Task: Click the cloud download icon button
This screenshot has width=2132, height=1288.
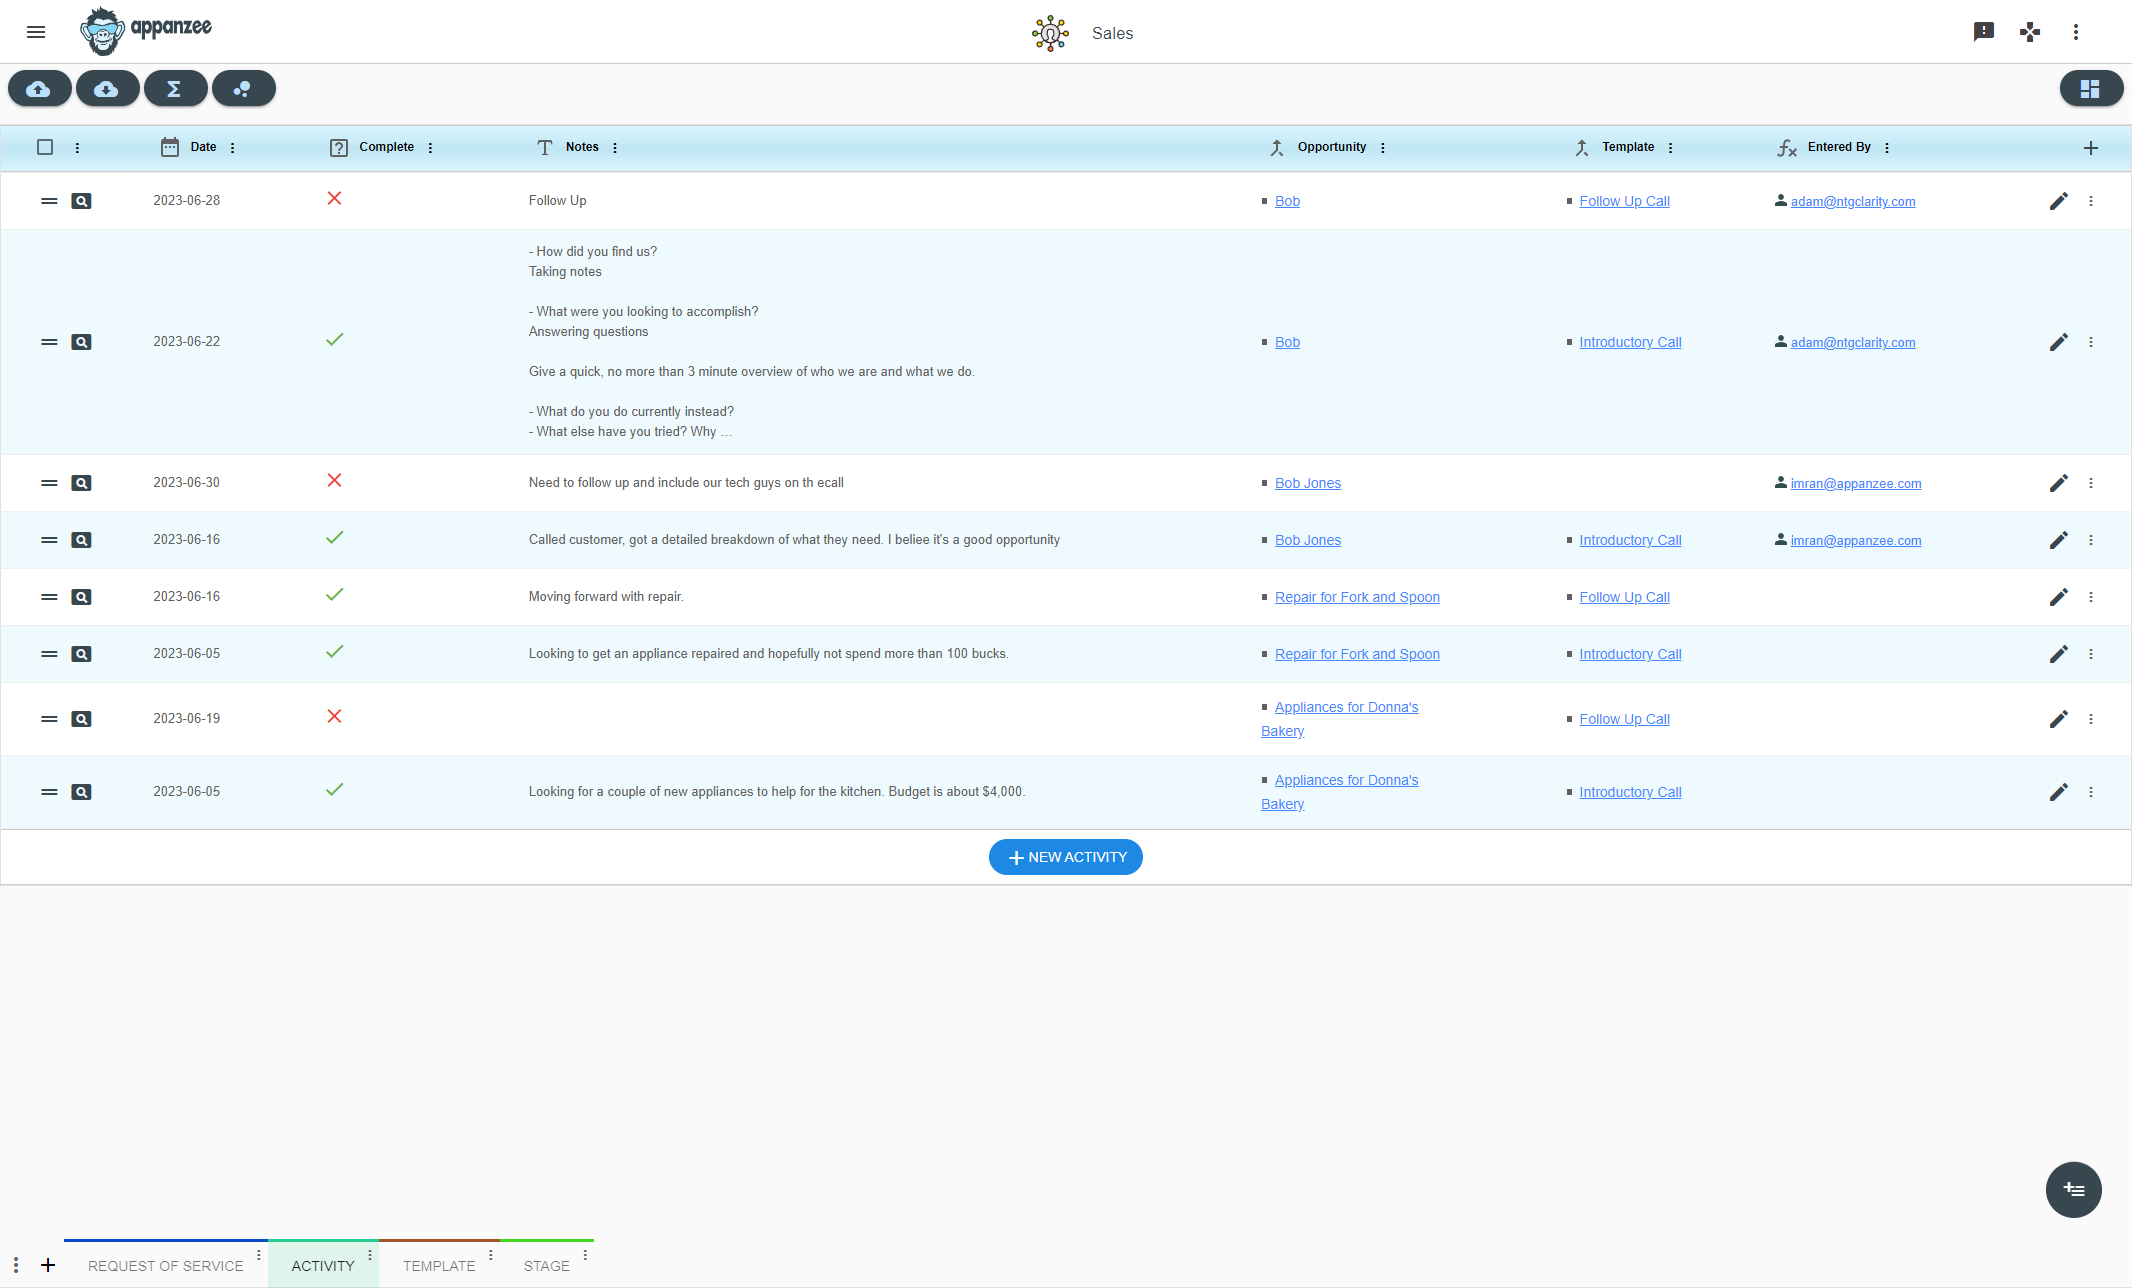Action: (107, 89)
